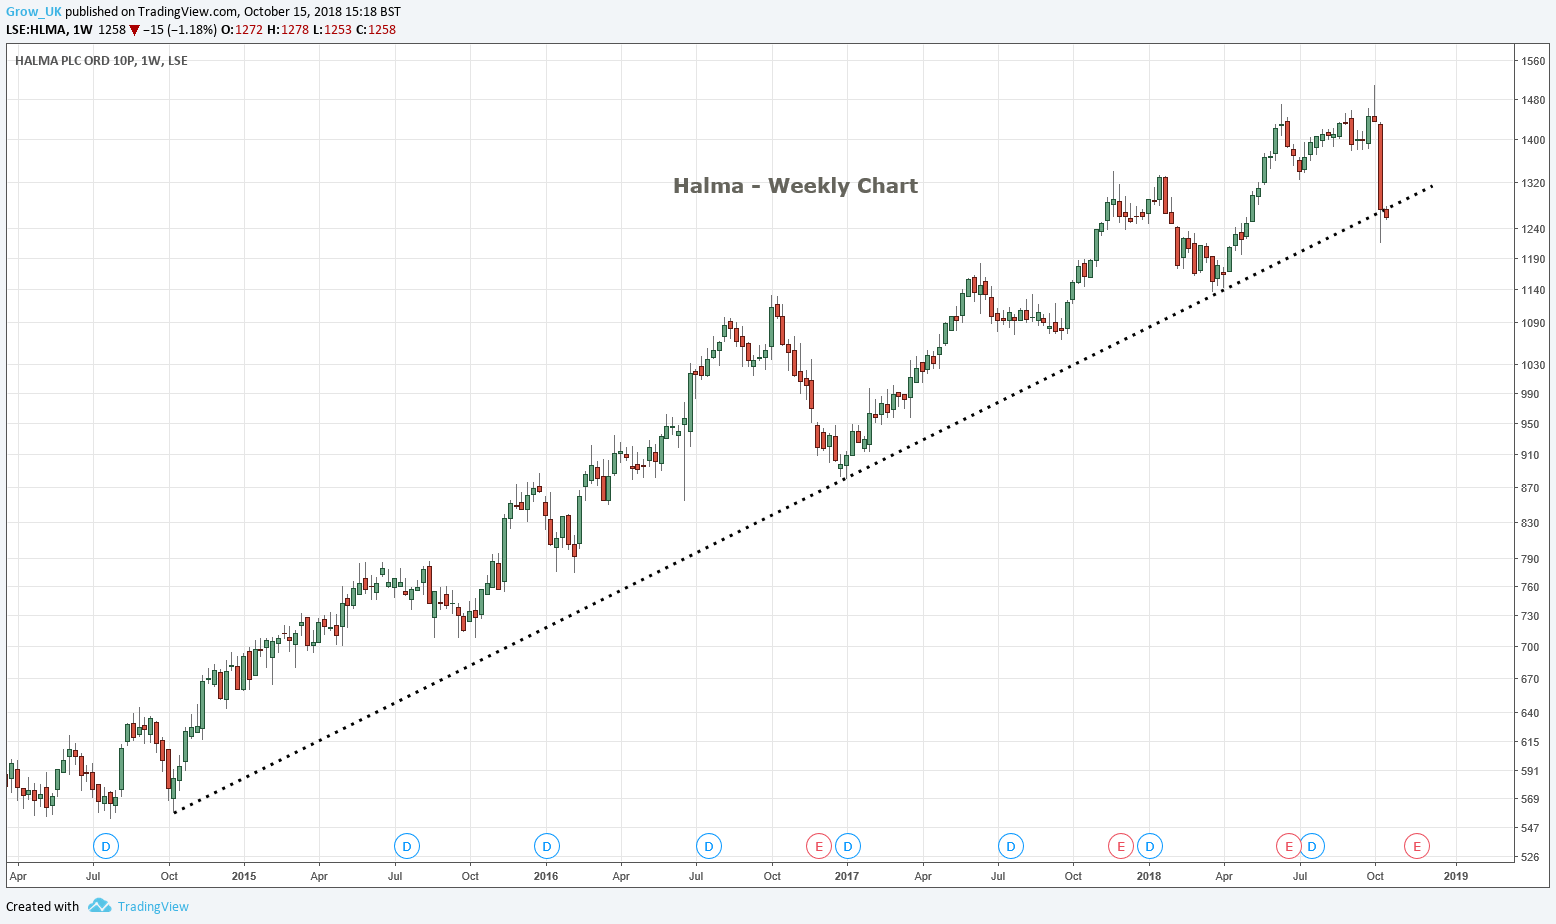
Task: Click the 1240 price axis label
Action: coord(1533,229)
